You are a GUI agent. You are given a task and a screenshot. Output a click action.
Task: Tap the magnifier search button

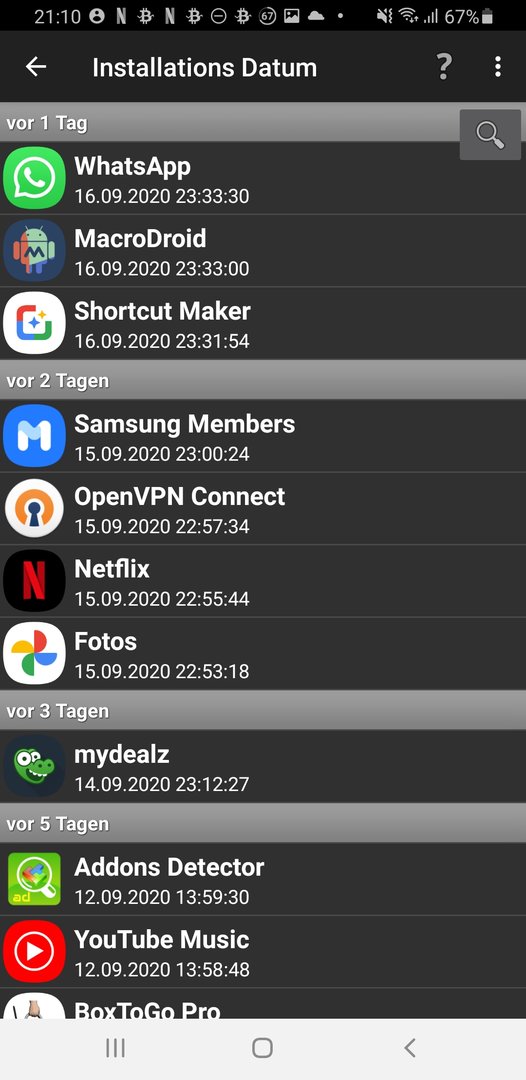490,134
